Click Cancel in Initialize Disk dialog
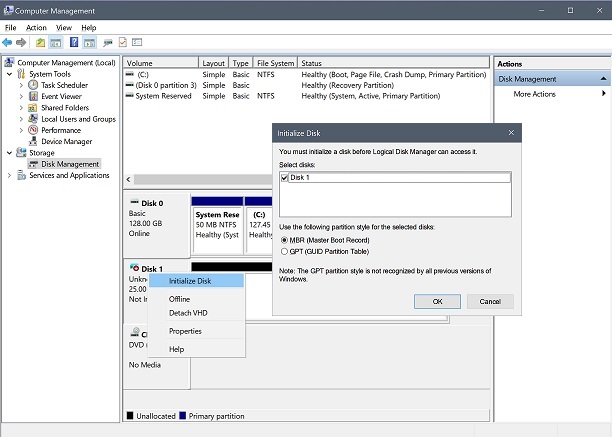This screenshot has width=612, height=437. point(490,301)
